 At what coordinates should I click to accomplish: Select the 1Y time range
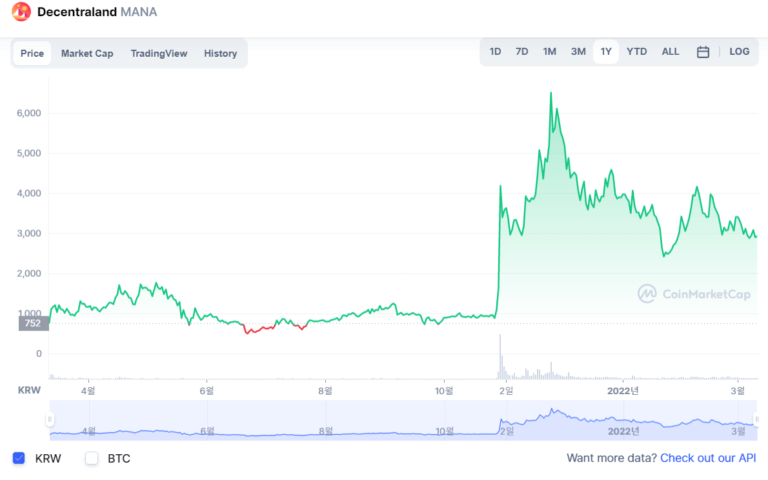click(x=606, y=51)
